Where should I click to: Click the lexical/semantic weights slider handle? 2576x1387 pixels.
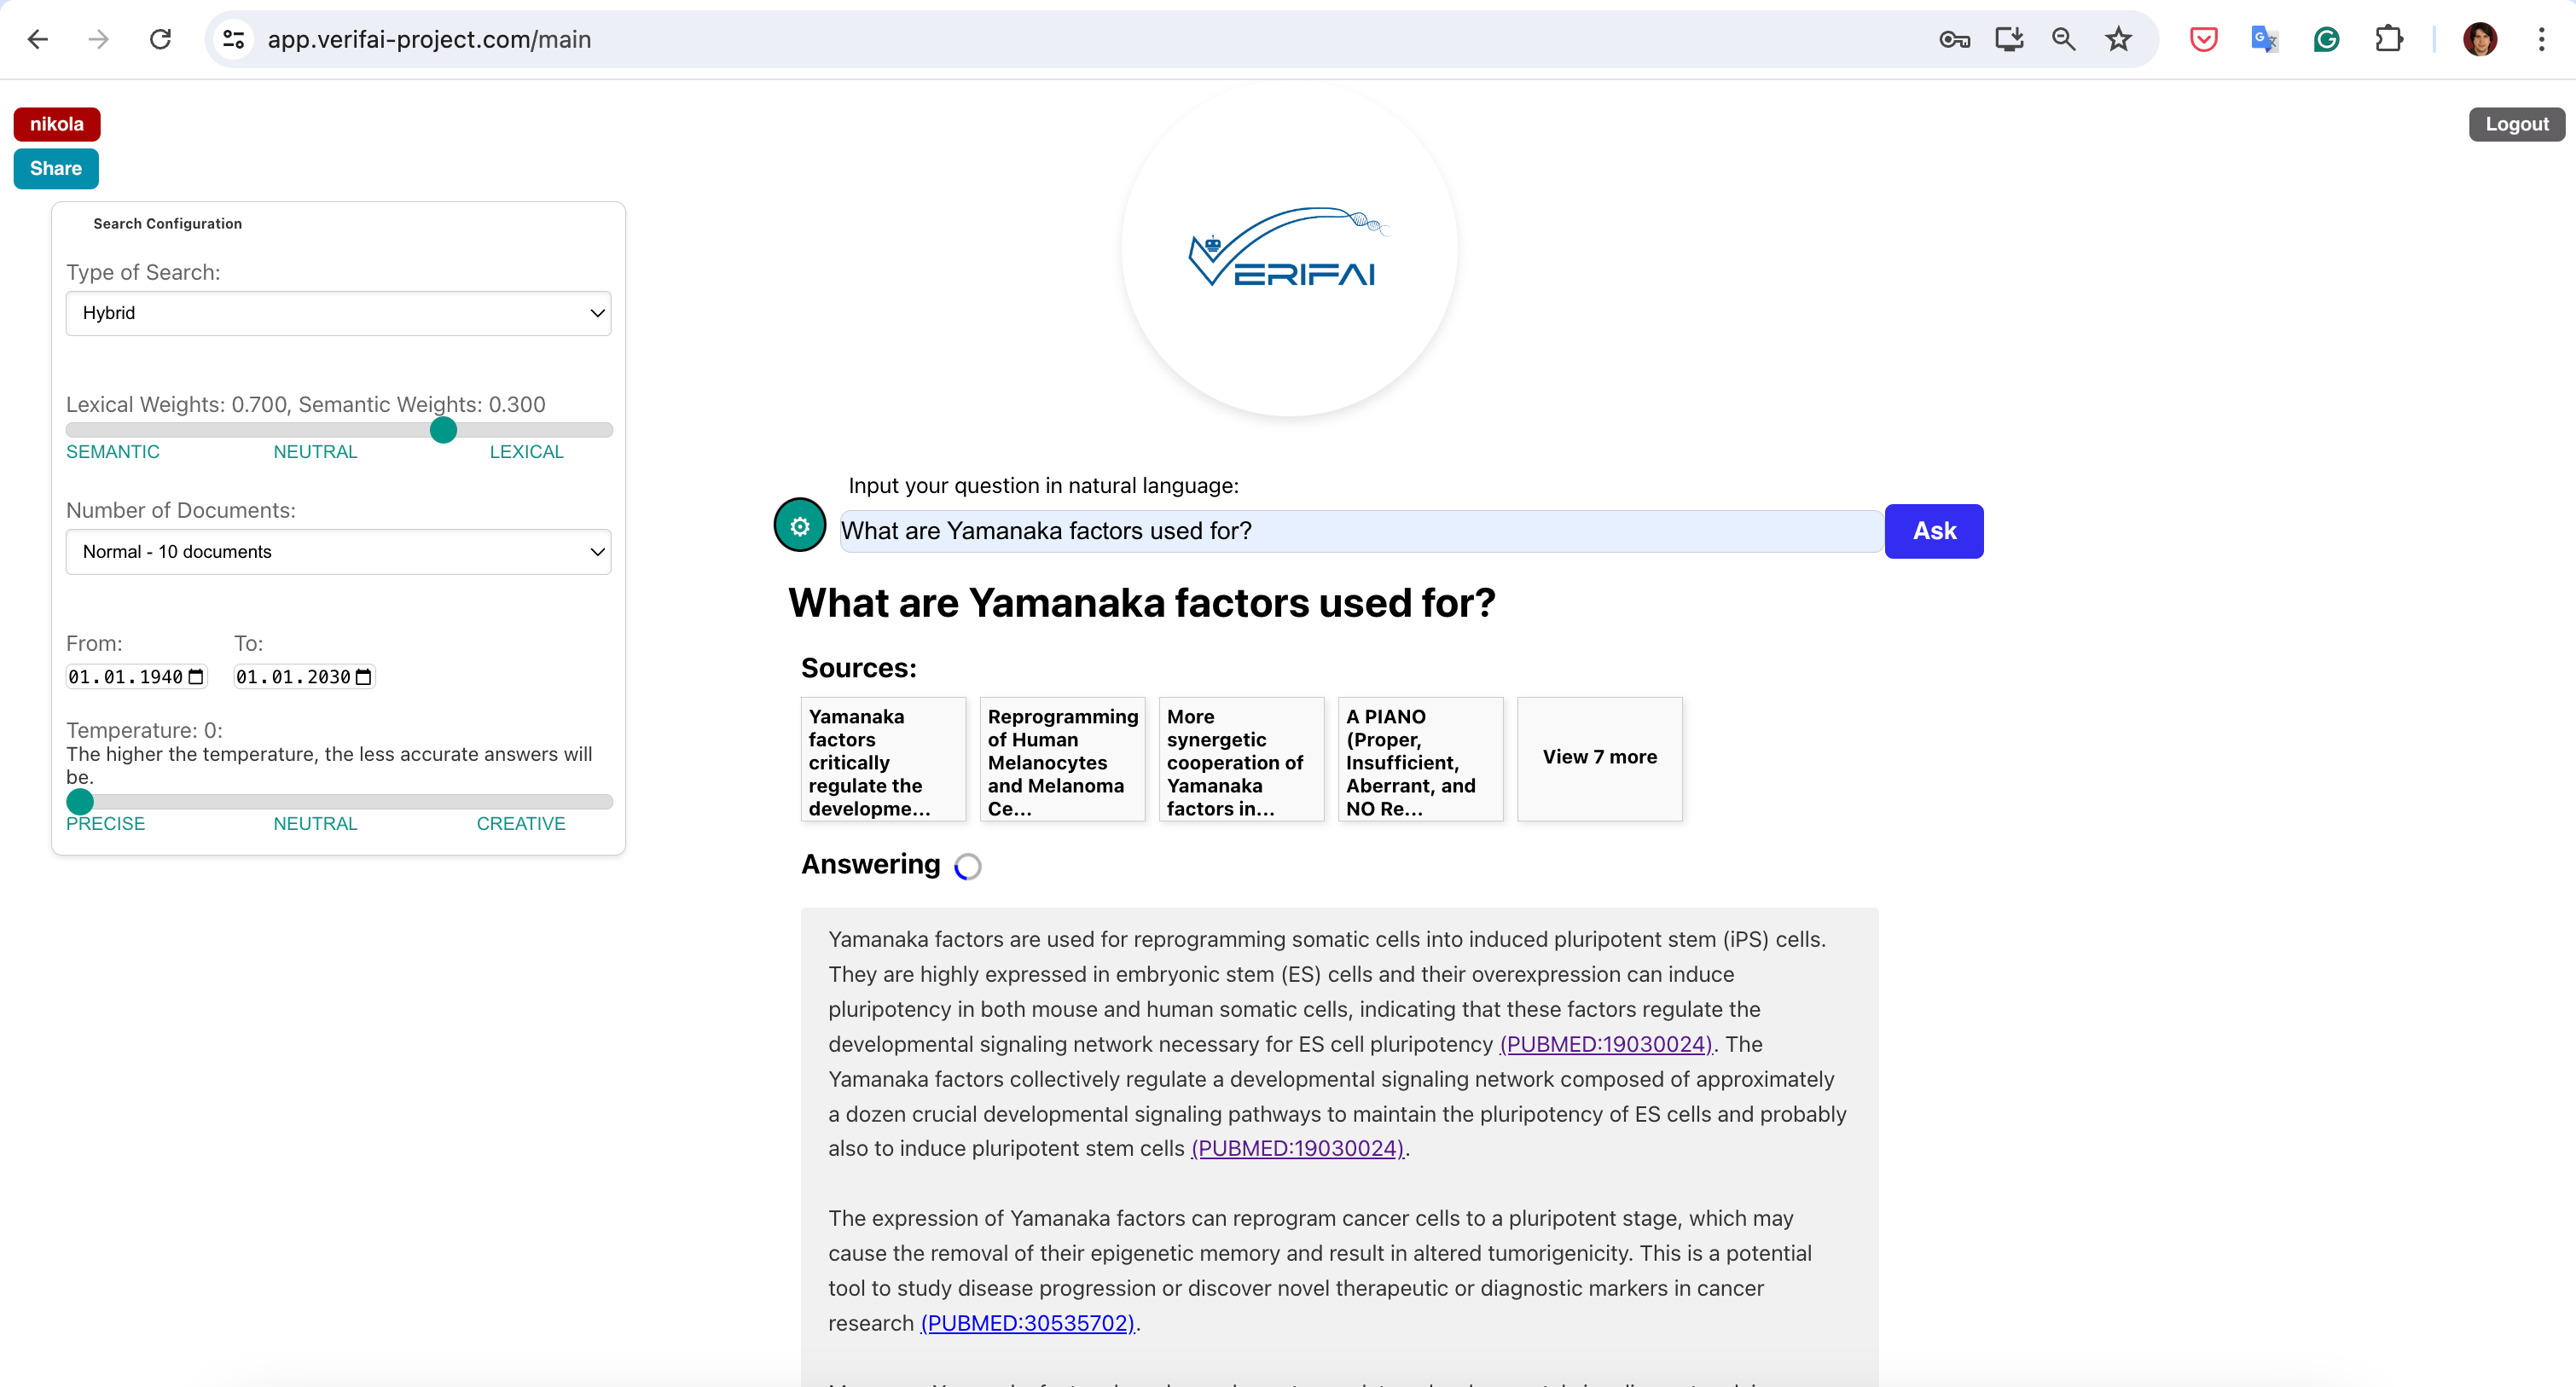(443, 430)
